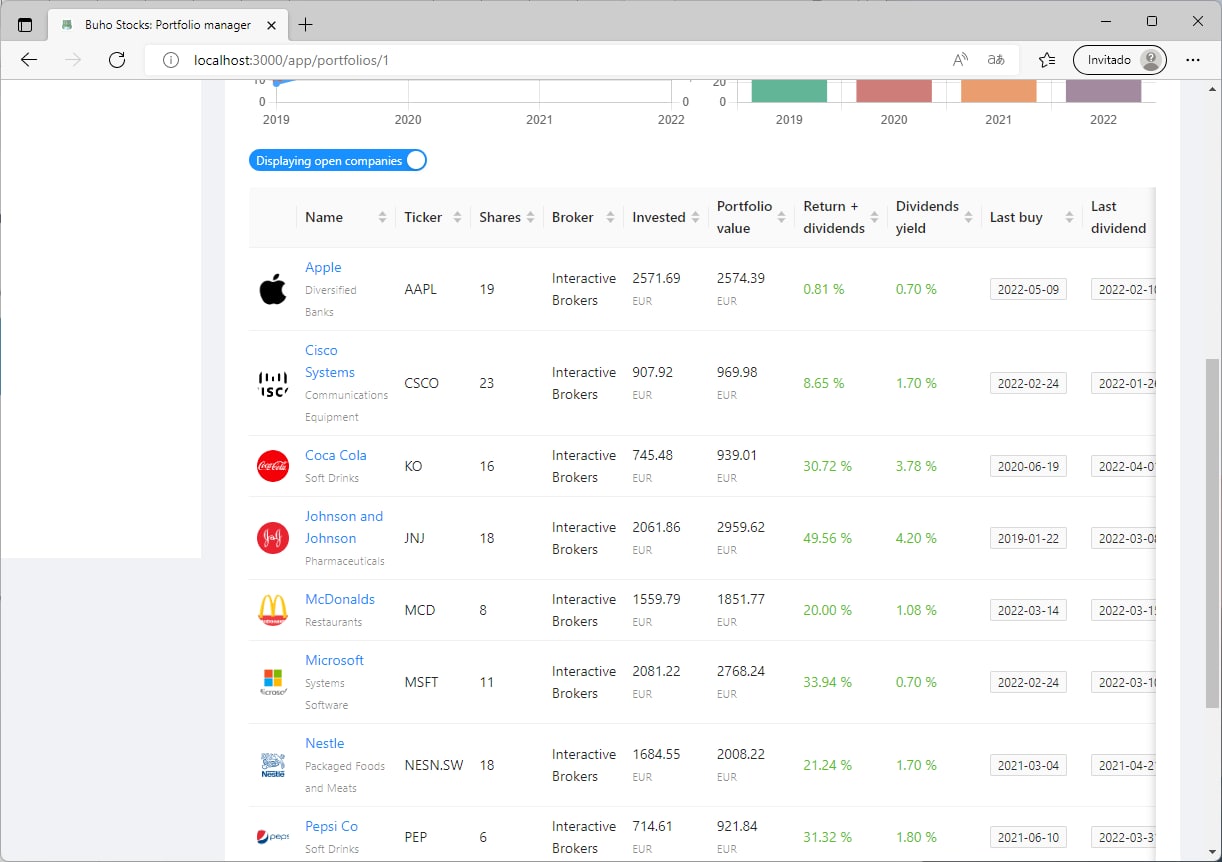This screenshot has height=862, width=1222.
Task: Click the 4.20 % dividends yield value
Action: click(917, 538)
